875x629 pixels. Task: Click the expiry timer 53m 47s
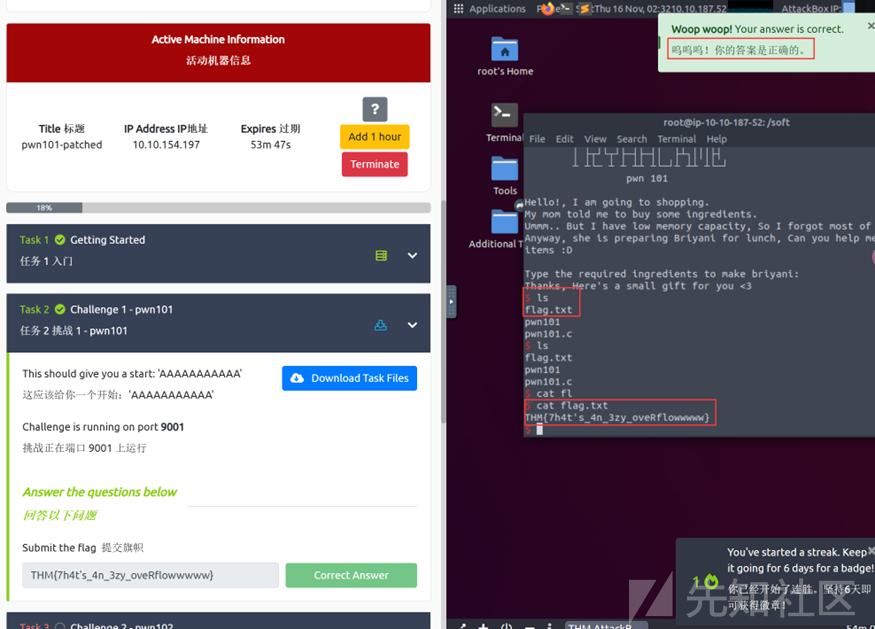pyautogui.click(x=270, y=145)
